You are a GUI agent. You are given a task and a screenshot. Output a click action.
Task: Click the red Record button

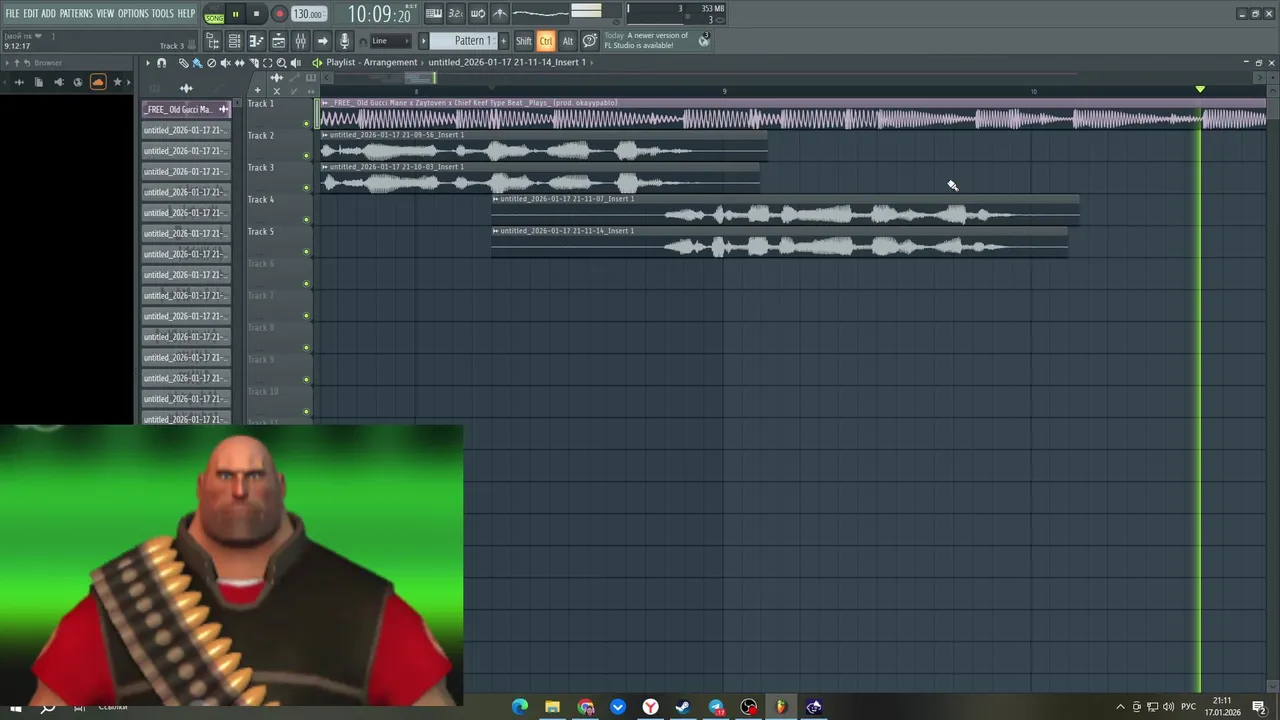pyautogui.click(x=279, y=14)
